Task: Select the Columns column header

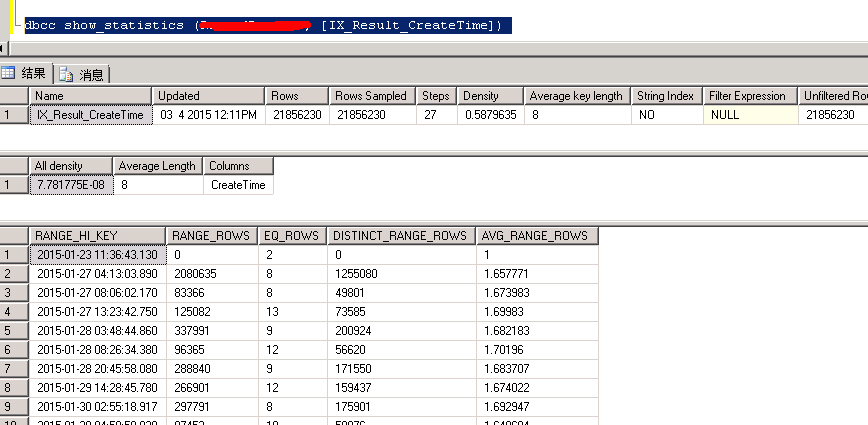Action: [238, 166]
